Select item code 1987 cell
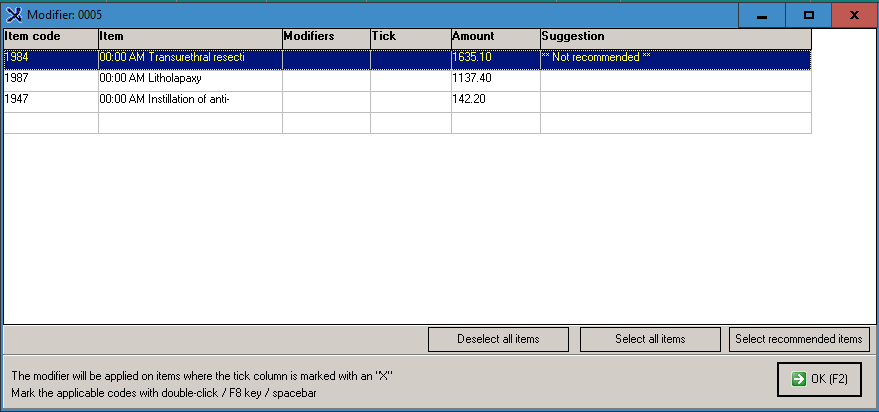The height and width of the screenshot is (412, 879). pyautogui.click(x=51, y=80)
